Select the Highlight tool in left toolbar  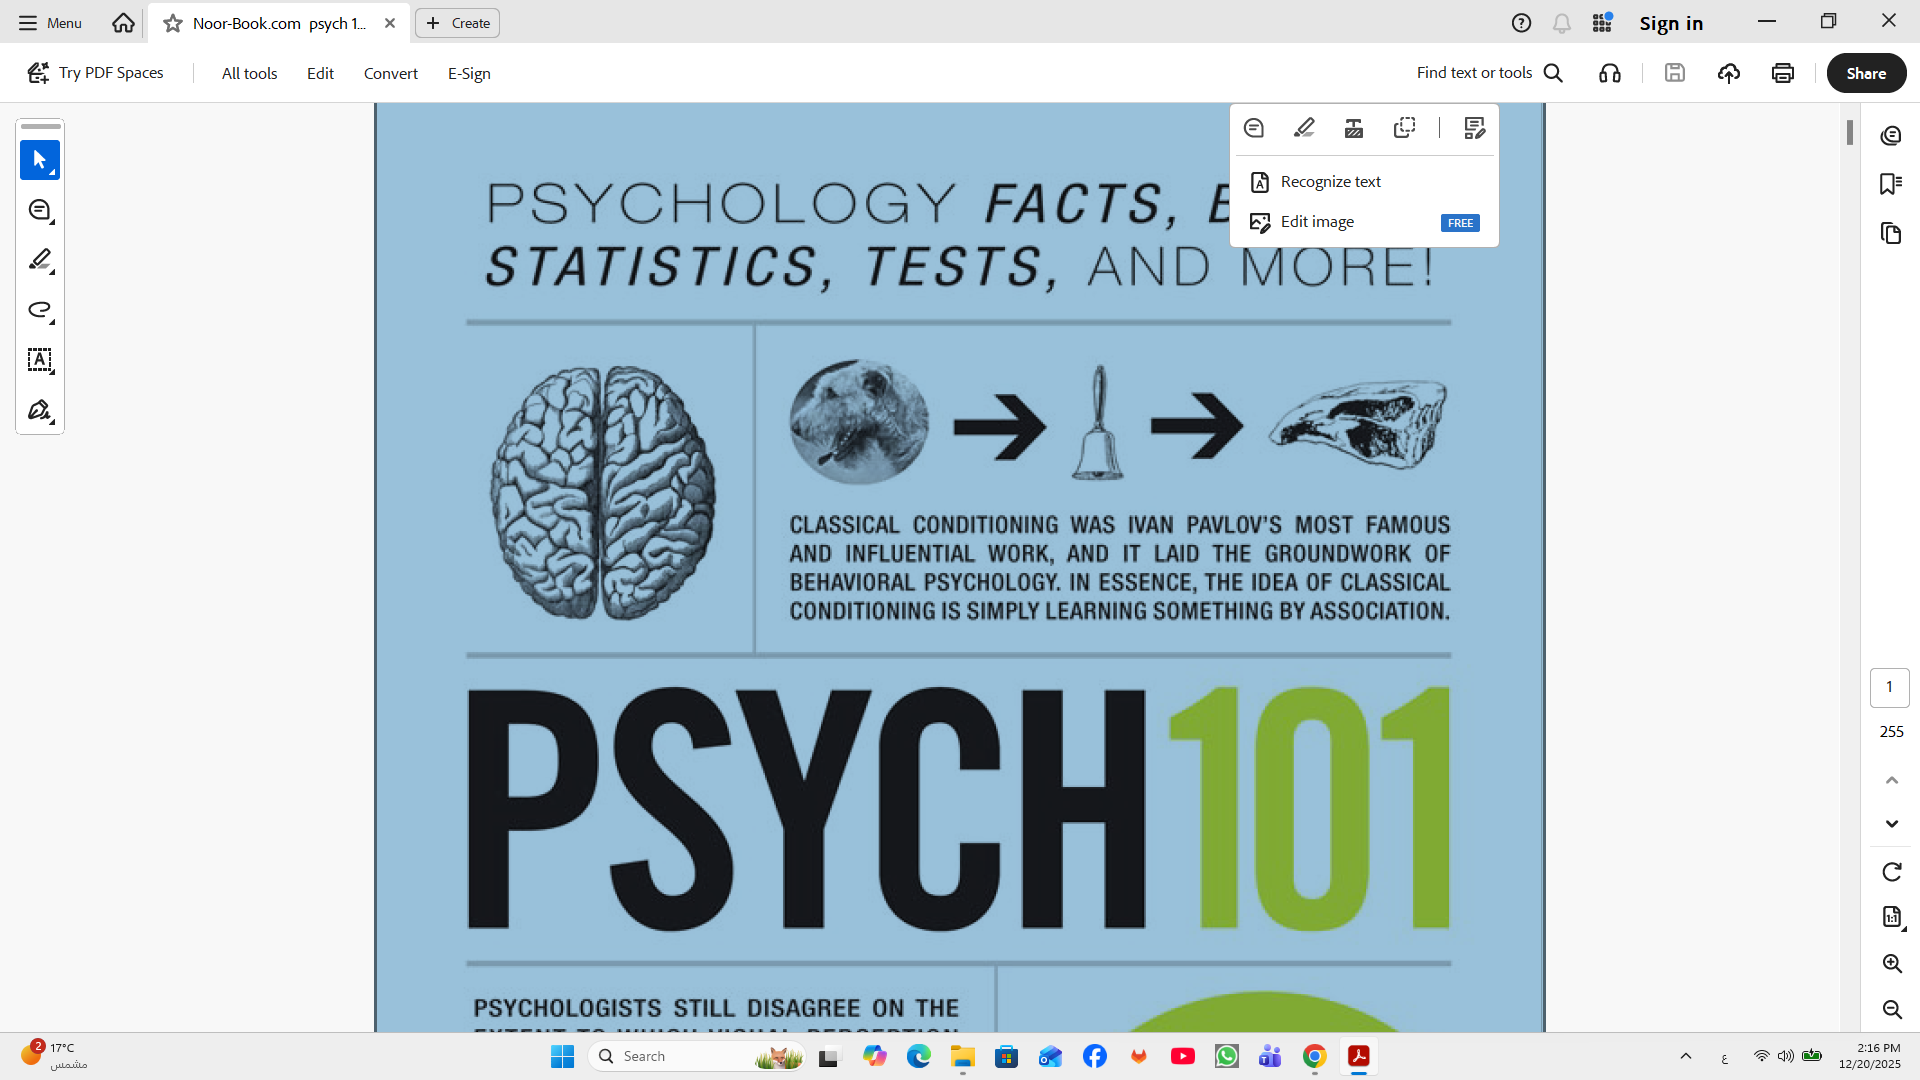point(40,260)
